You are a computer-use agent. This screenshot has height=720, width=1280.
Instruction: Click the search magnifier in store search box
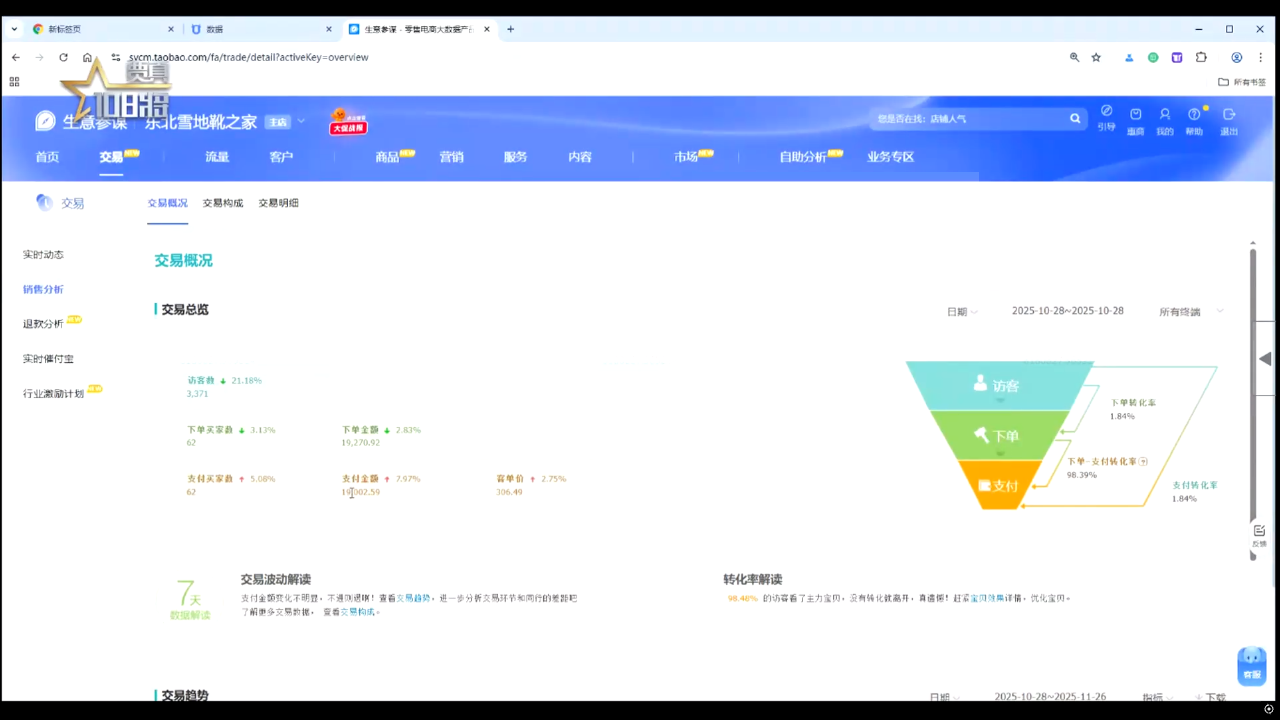click(1075, 119)
